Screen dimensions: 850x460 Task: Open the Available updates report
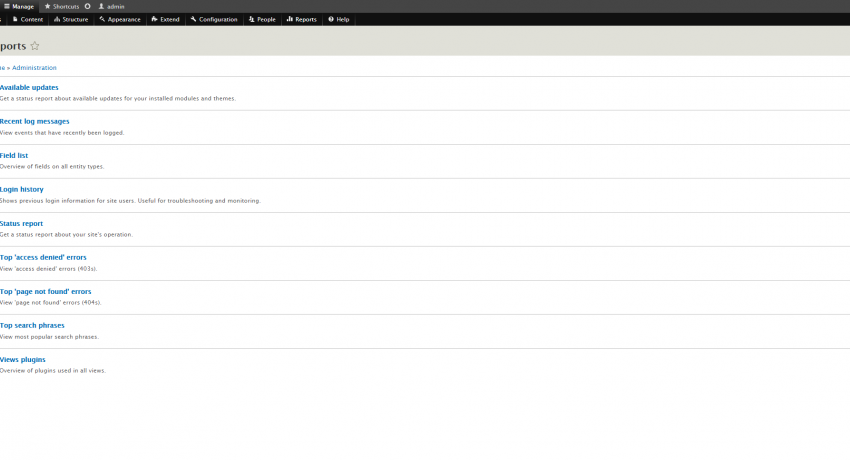tap(29, 87)
